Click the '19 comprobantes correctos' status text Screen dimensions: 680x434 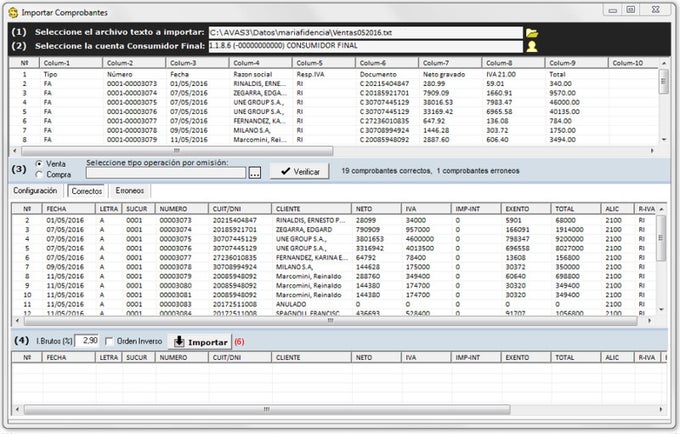coord(386,171)
